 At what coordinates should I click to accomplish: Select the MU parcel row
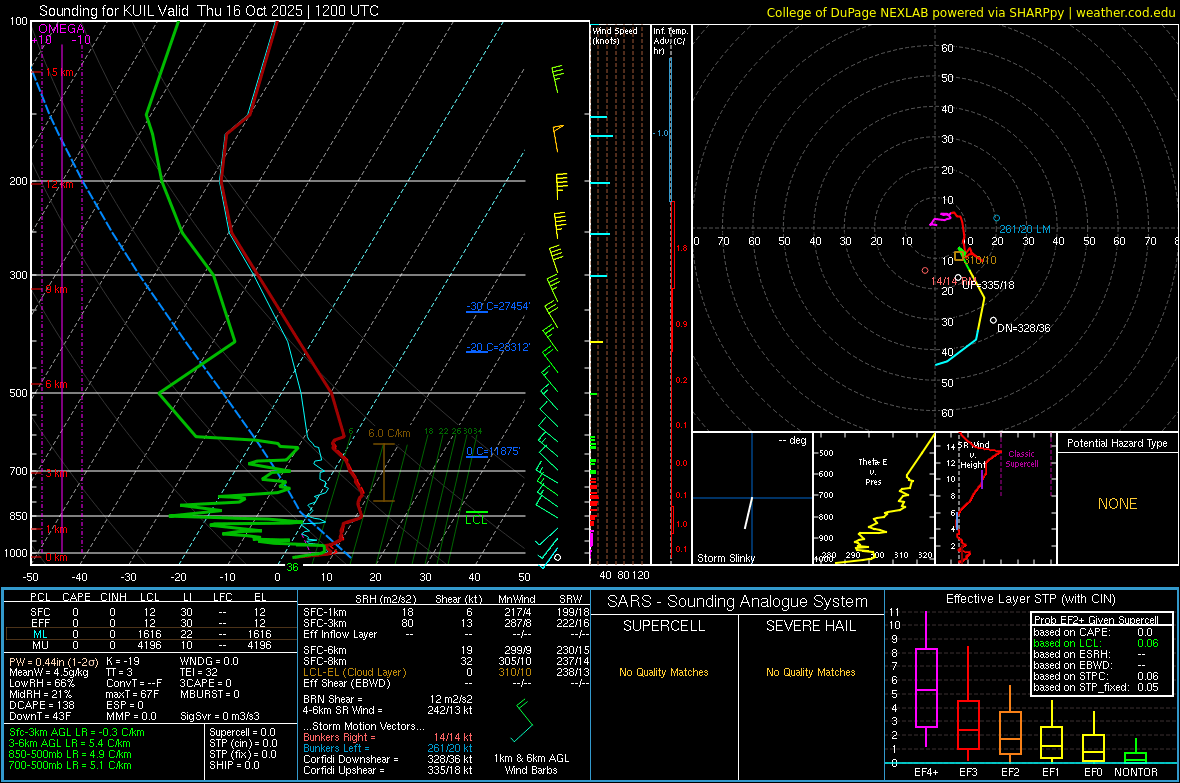click(x=150, y=645)
